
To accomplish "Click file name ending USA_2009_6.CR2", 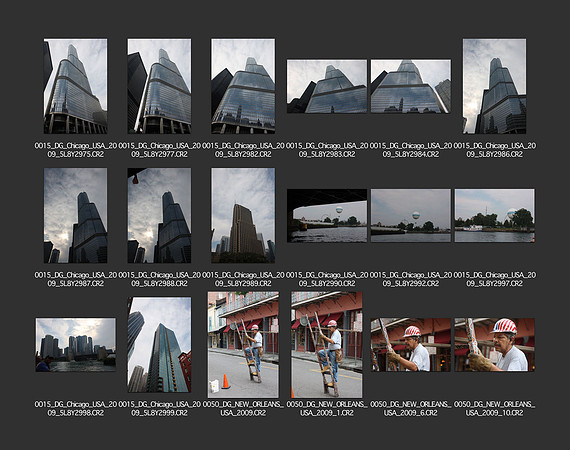I will 411,409.
